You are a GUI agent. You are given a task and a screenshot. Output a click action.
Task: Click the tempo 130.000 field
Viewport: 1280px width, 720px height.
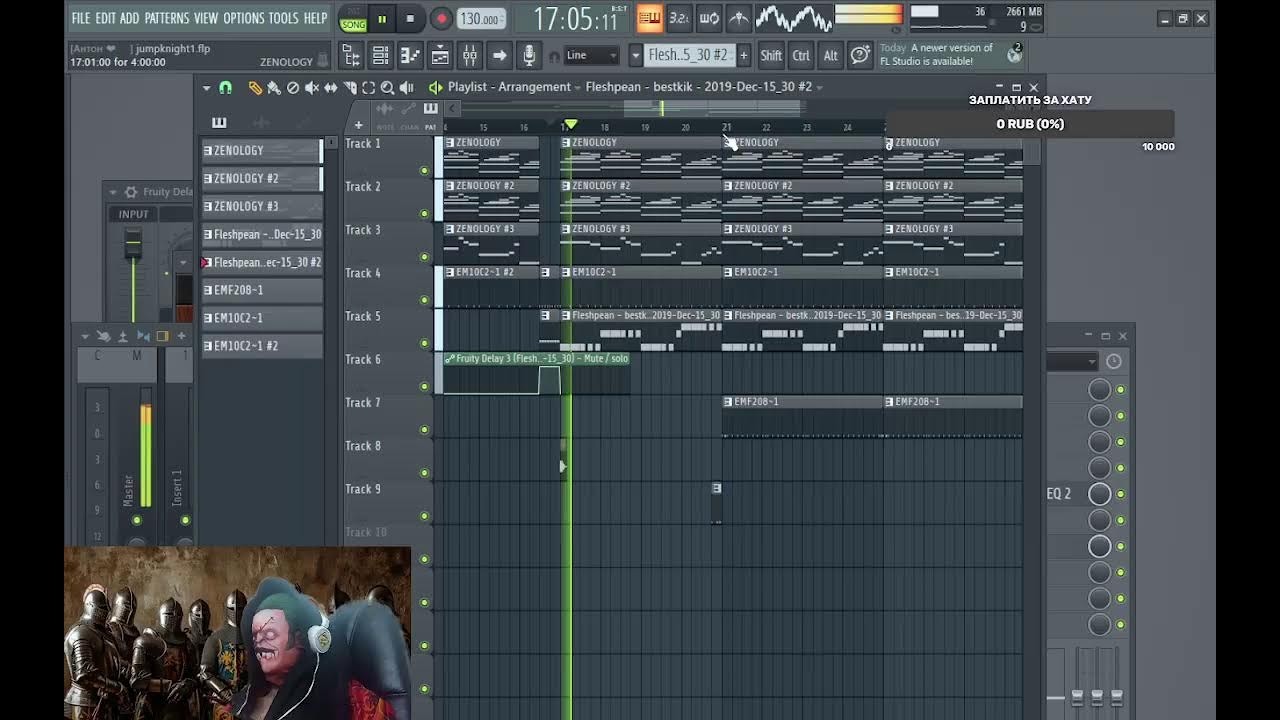[481, 18]
